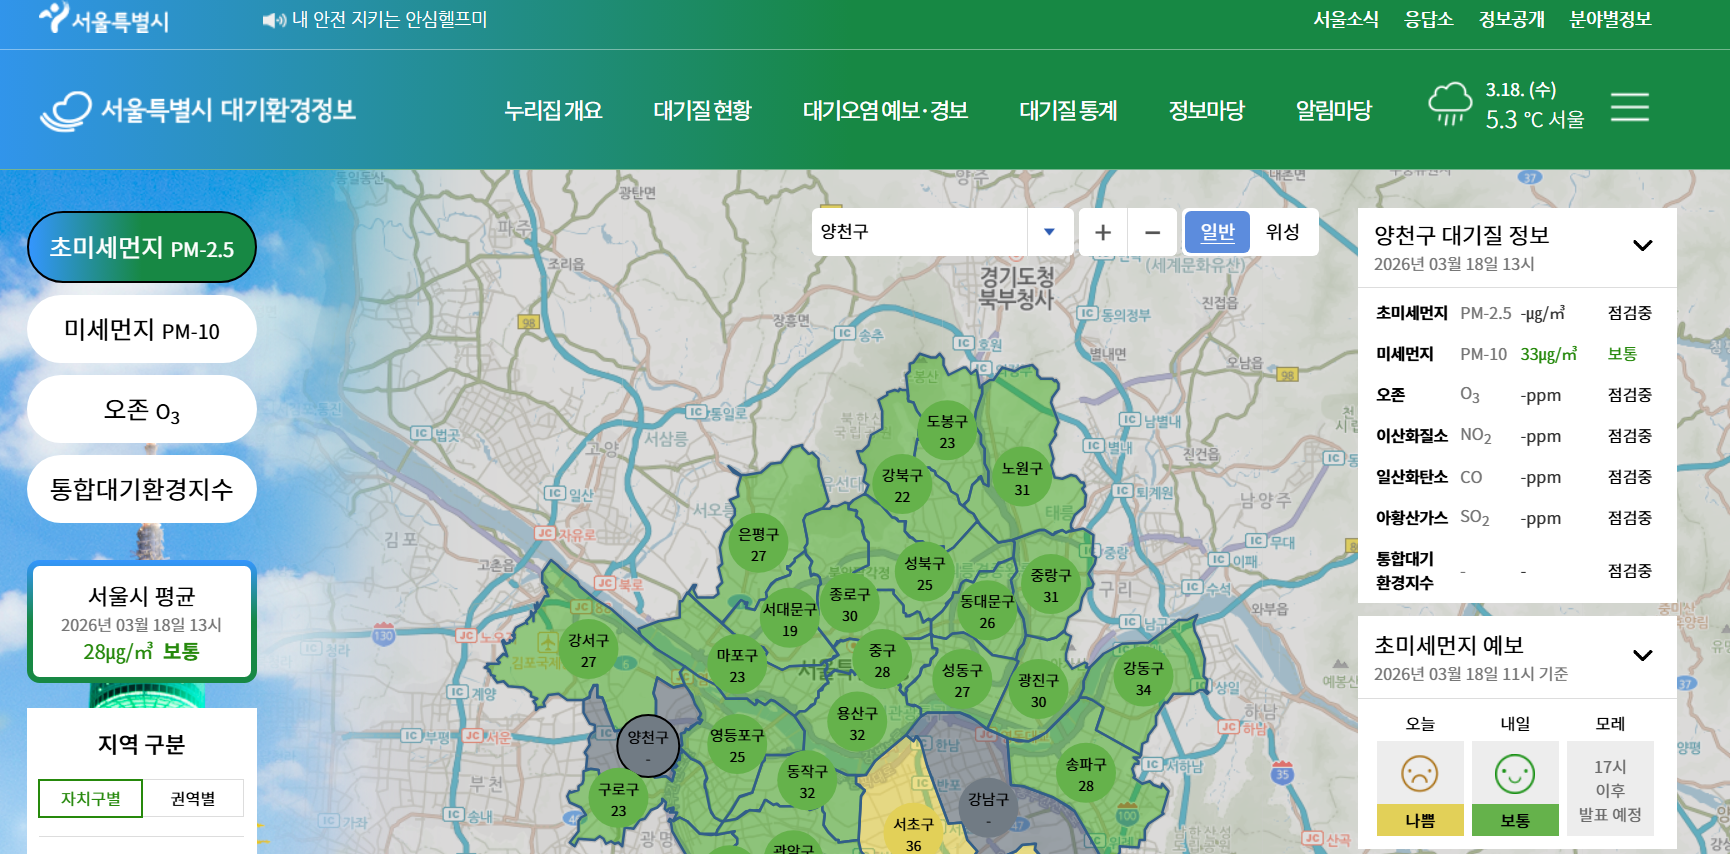Click the green 보통 forecast label
The image size is (1730, 854).
(x=1515, y=820)
